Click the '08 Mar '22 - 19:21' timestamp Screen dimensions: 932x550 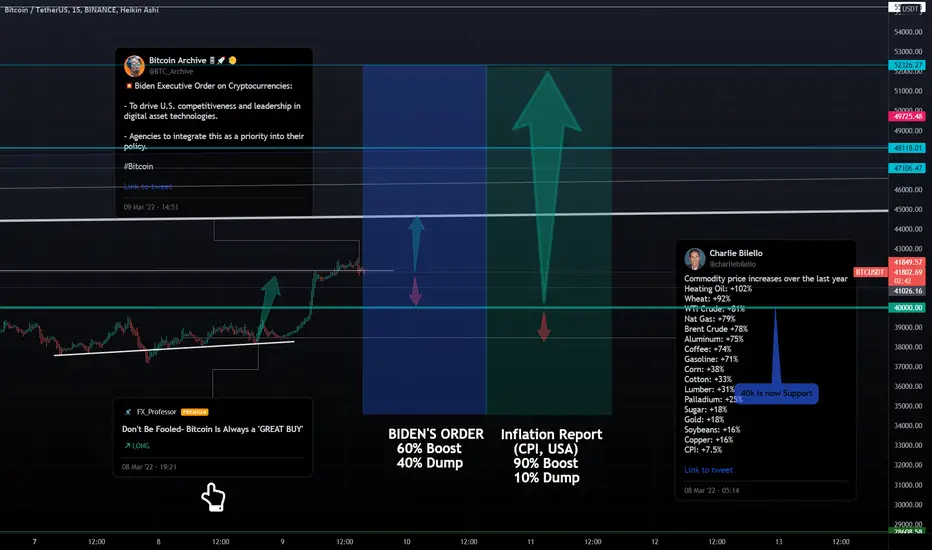[149, 467]
